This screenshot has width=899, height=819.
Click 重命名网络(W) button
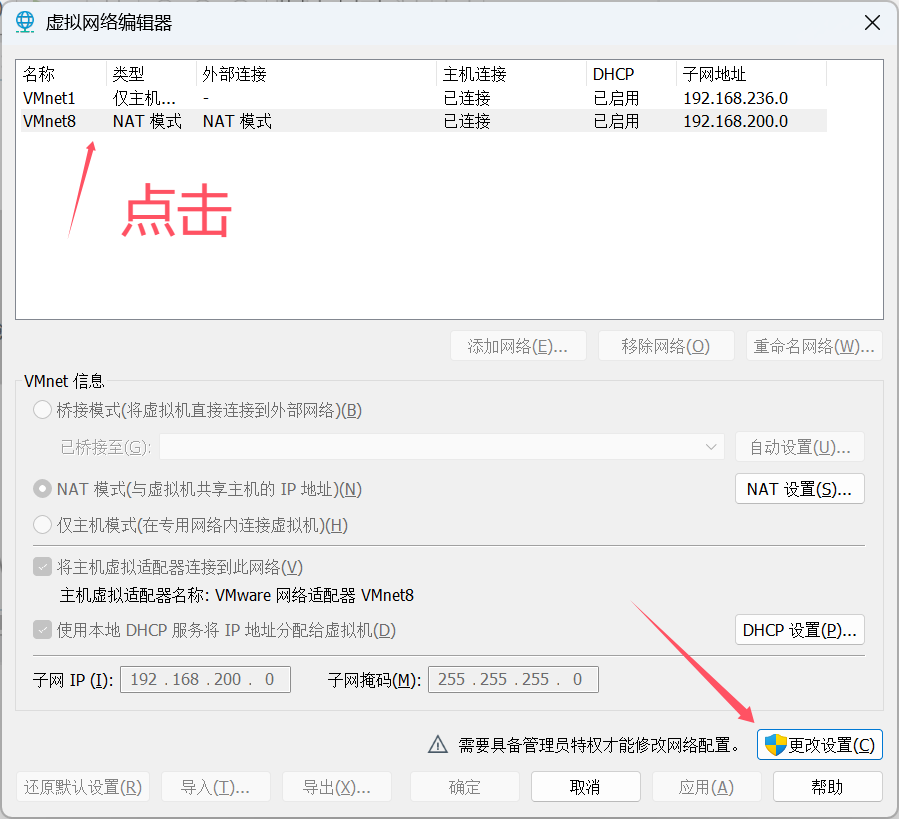[x=814, y=346]
